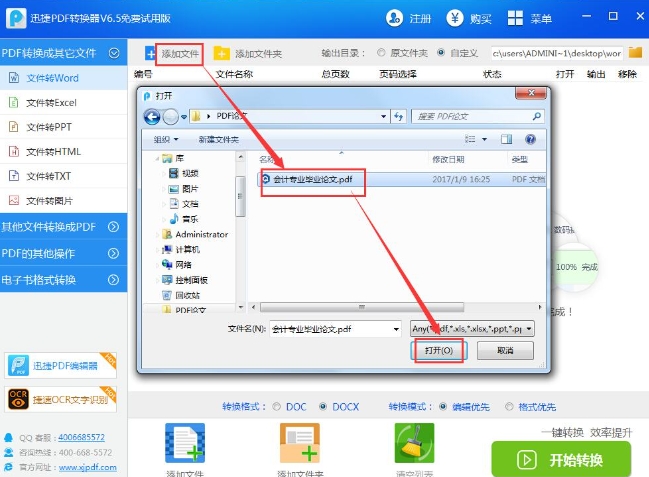
Task: Click the horizontal scrollbar in file list
Action: (x=362, y=307)
